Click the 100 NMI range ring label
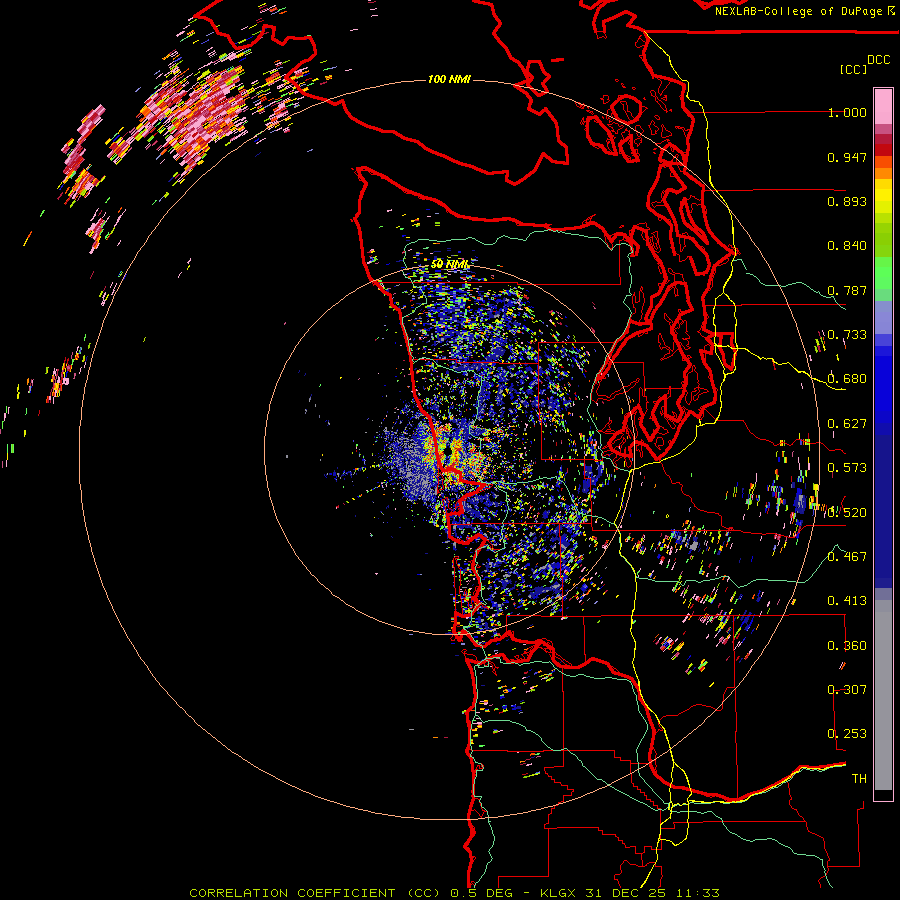 pyautogui.click(x=449, y=79)
